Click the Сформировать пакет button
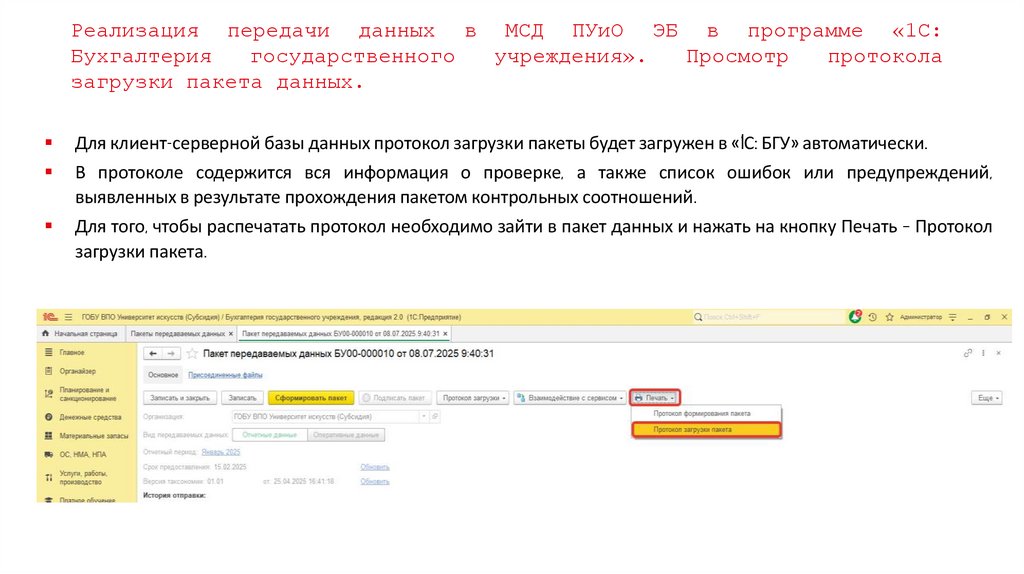This screenshot has height=574, width=1024. point(311,398)
